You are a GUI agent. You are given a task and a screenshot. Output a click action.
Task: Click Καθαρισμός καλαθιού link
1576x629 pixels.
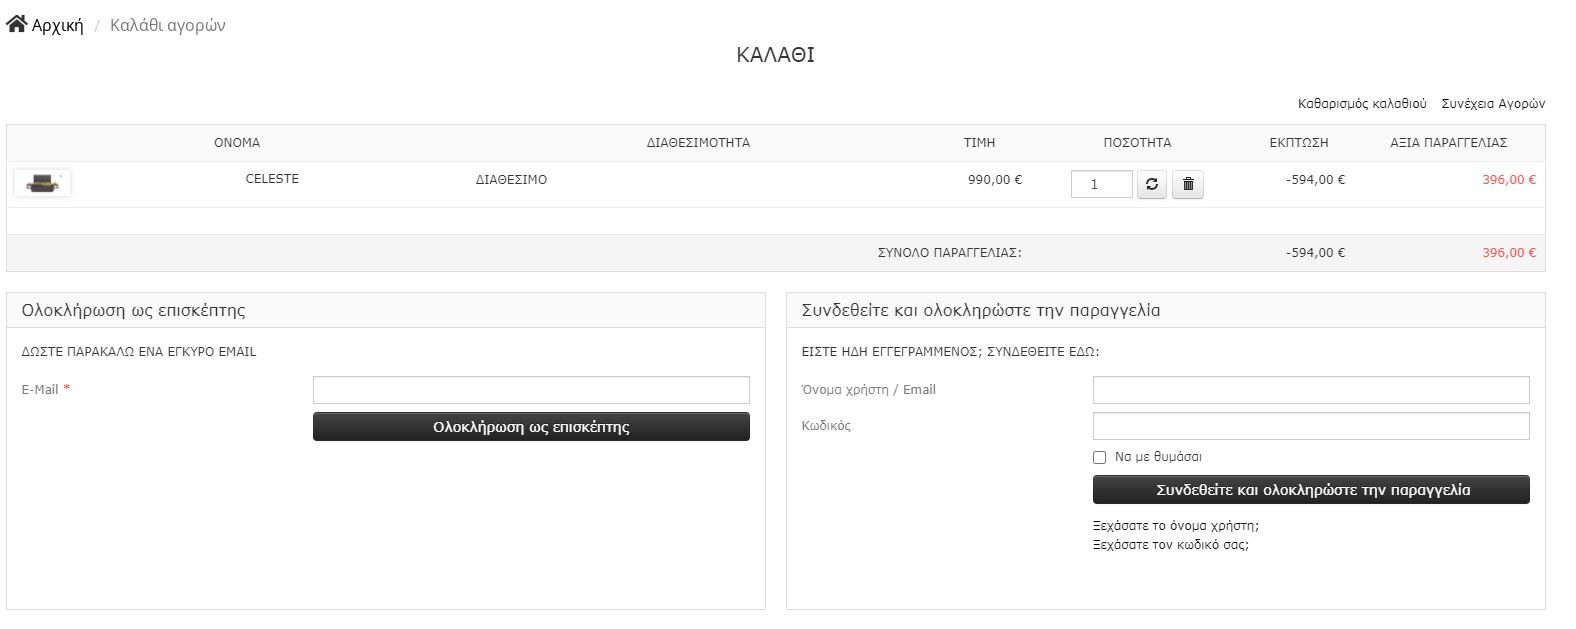[1362, 104]
